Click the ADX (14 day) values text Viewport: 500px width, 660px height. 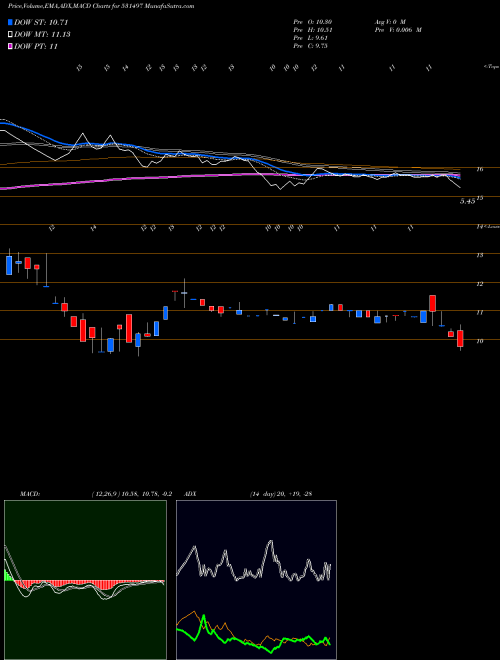tap(280, 494)
